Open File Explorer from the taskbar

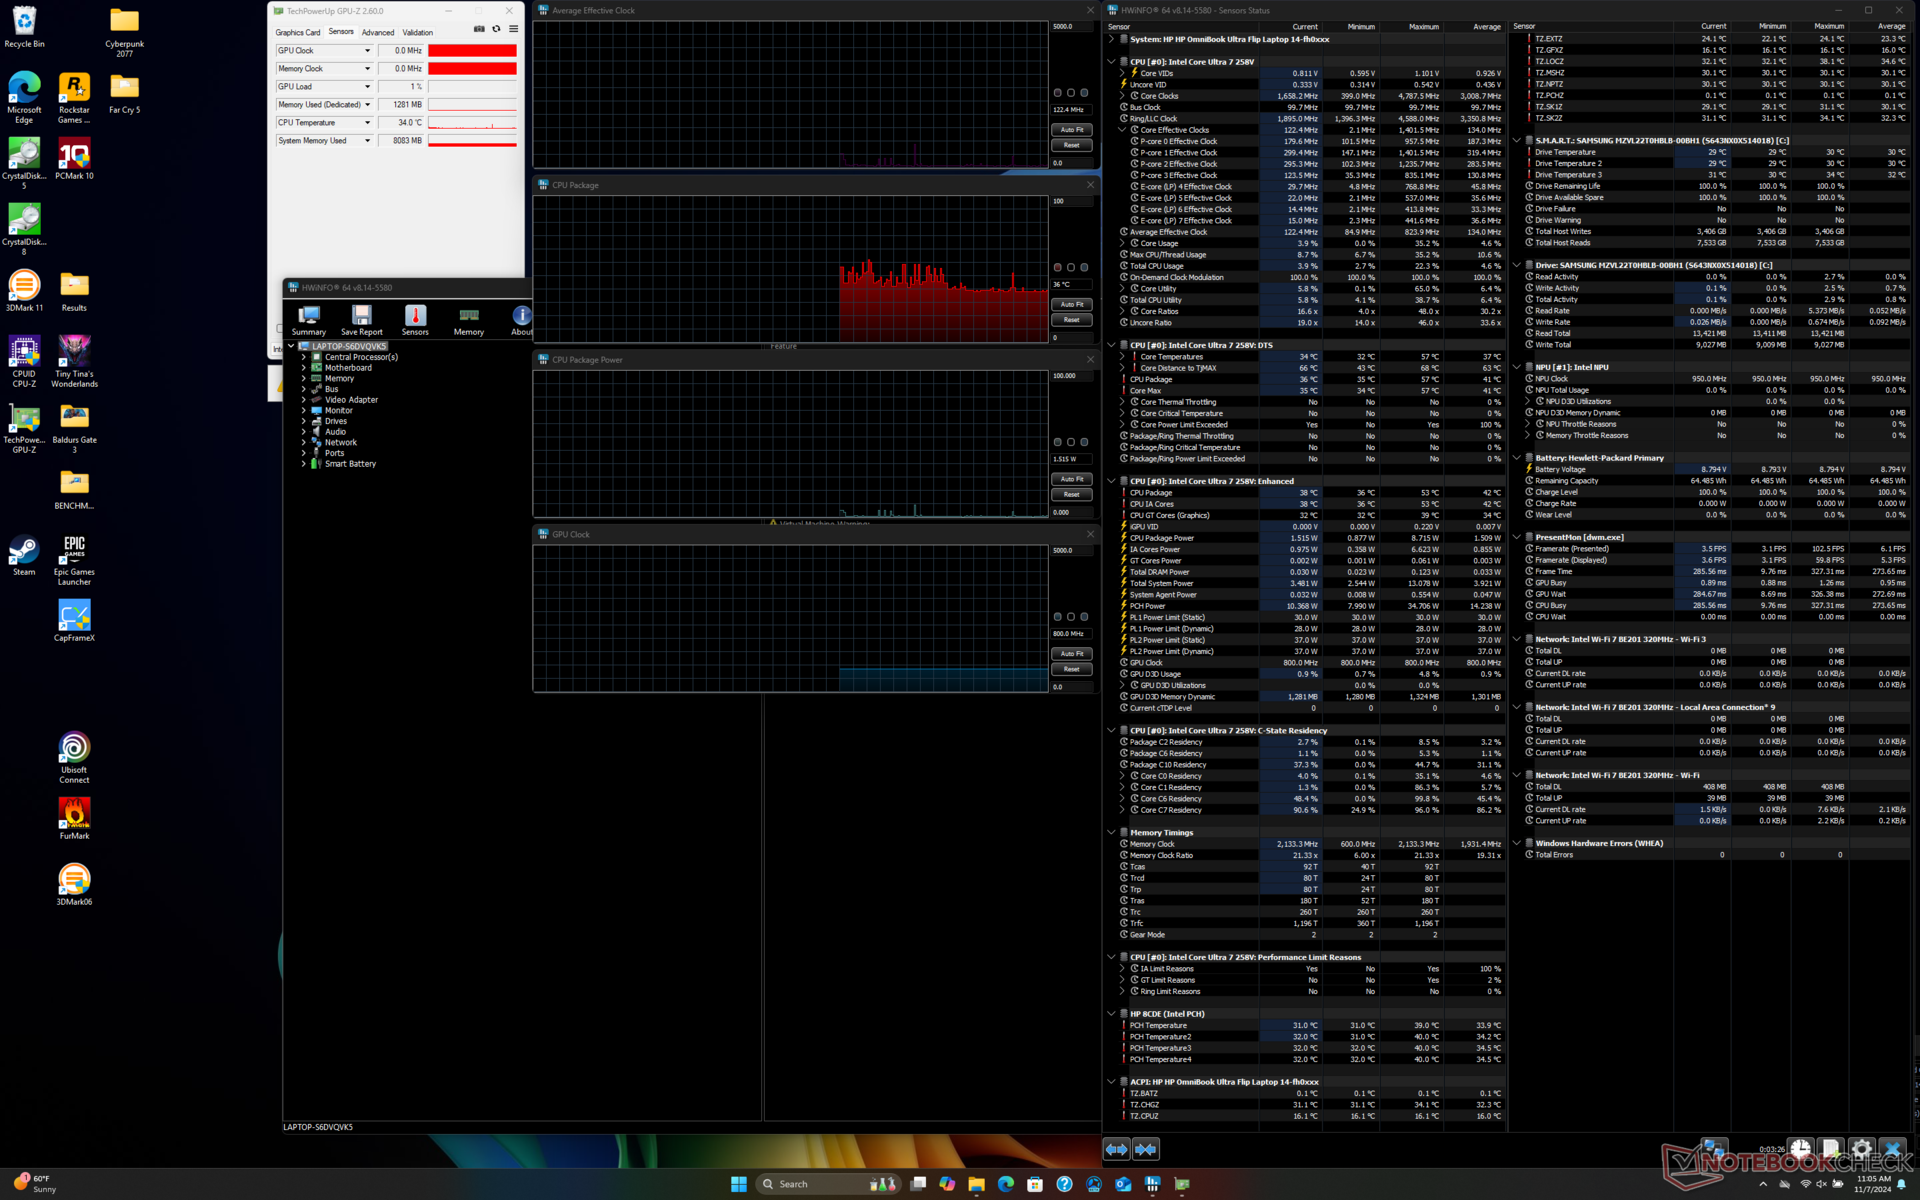pyautogui.click(x=977, y=1184)
